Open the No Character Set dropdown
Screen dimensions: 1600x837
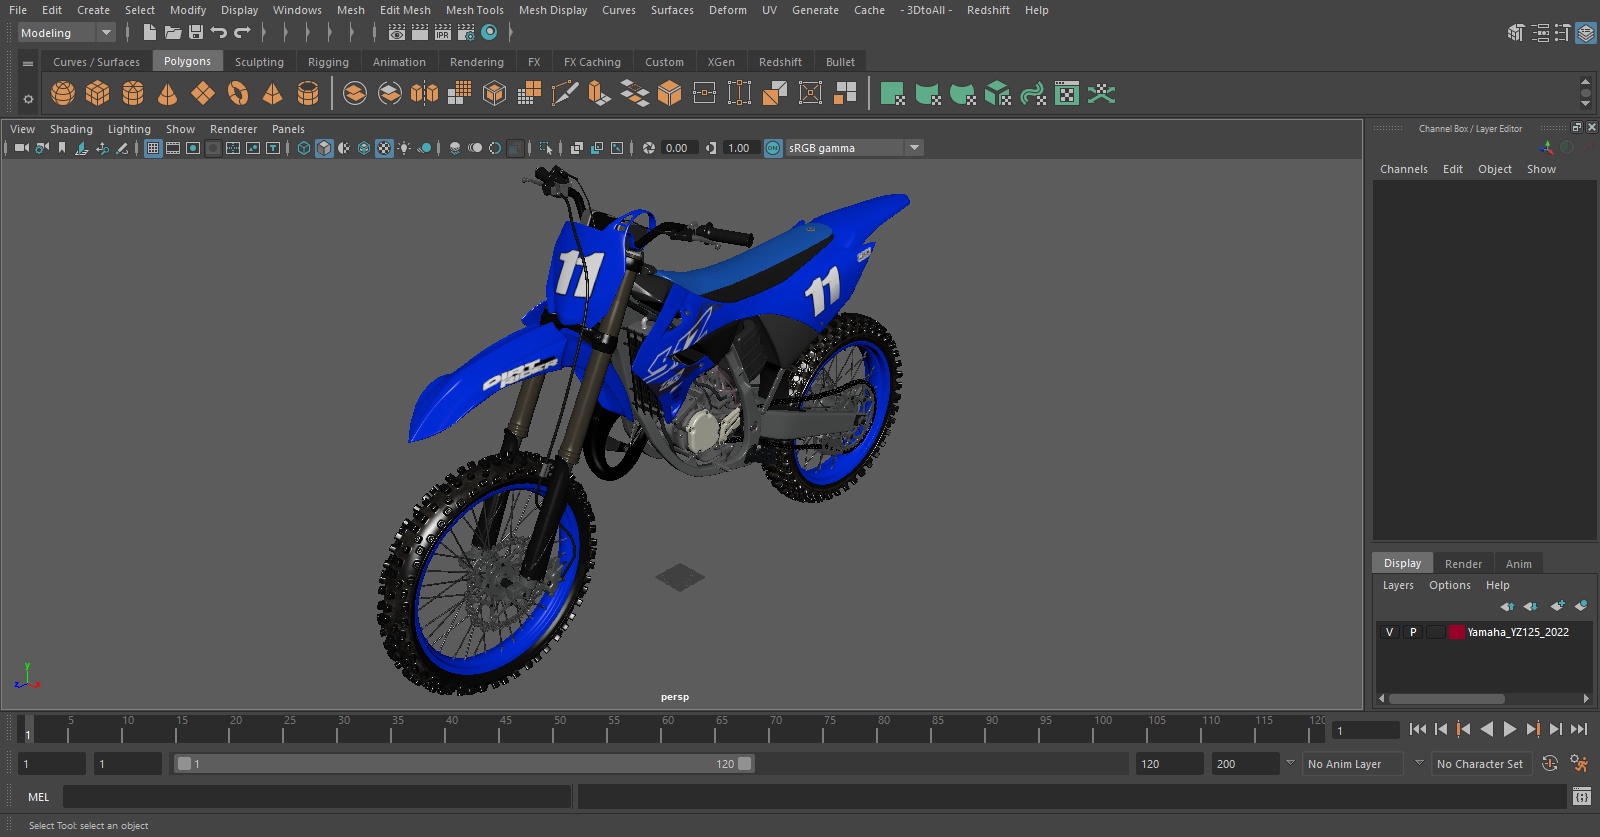[1481, 764]
